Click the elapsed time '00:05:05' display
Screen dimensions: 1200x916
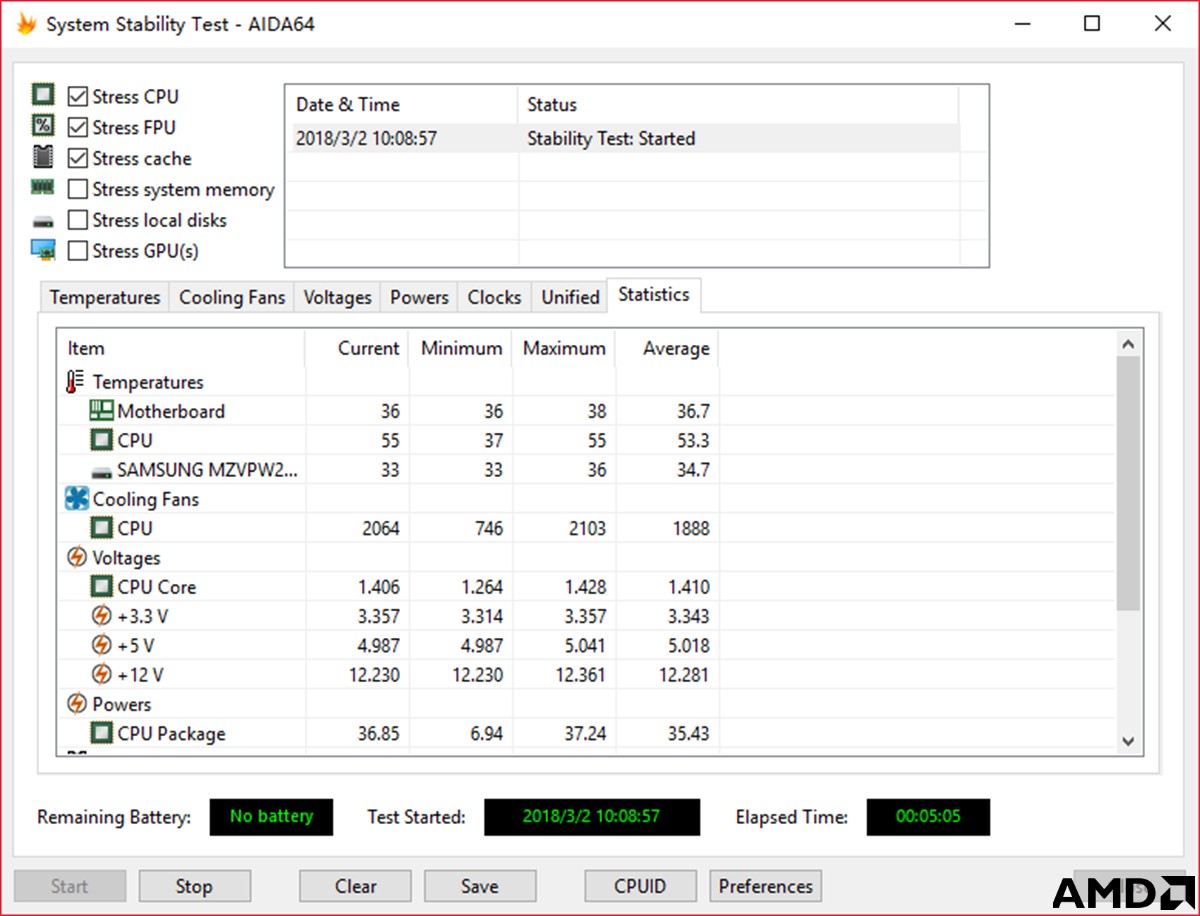tap(928, 817)
